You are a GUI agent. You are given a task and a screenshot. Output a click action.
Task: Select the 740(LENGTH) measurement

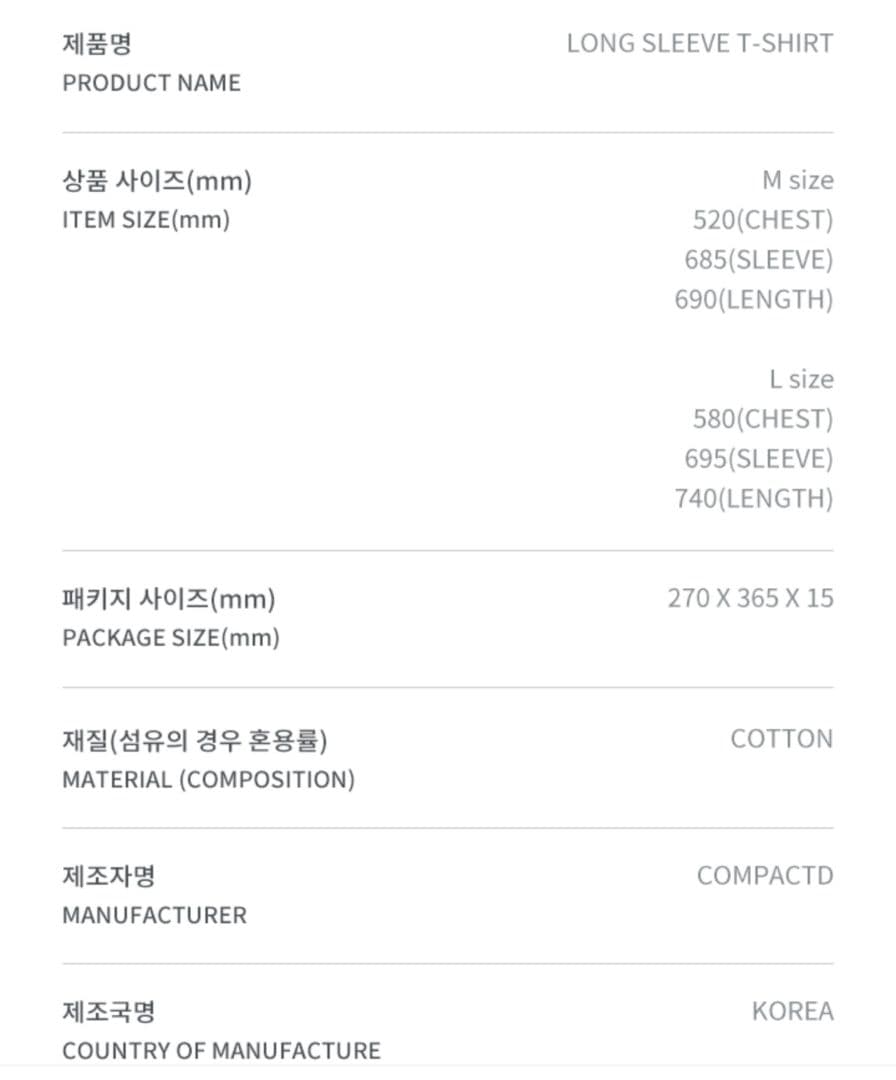click(753, 498)
